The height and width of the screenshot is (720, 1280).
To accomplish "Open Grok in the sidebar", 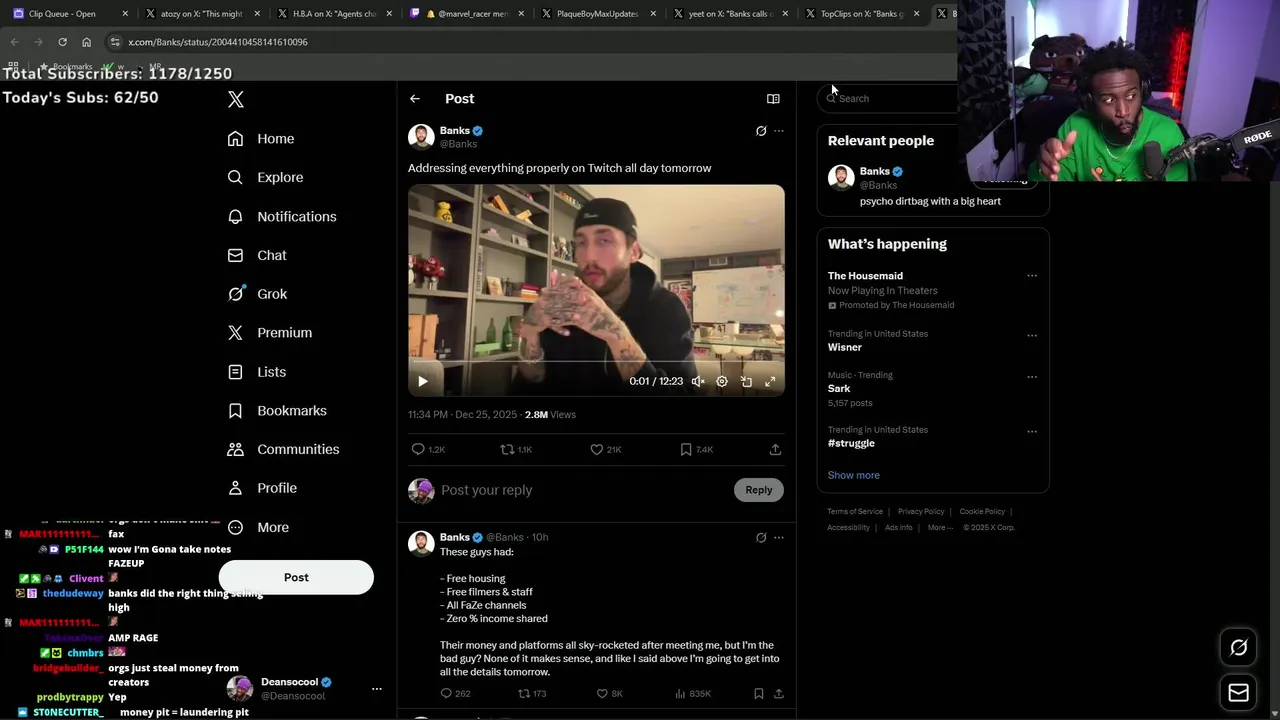I will pyautogui.click(x=257, y=294).
